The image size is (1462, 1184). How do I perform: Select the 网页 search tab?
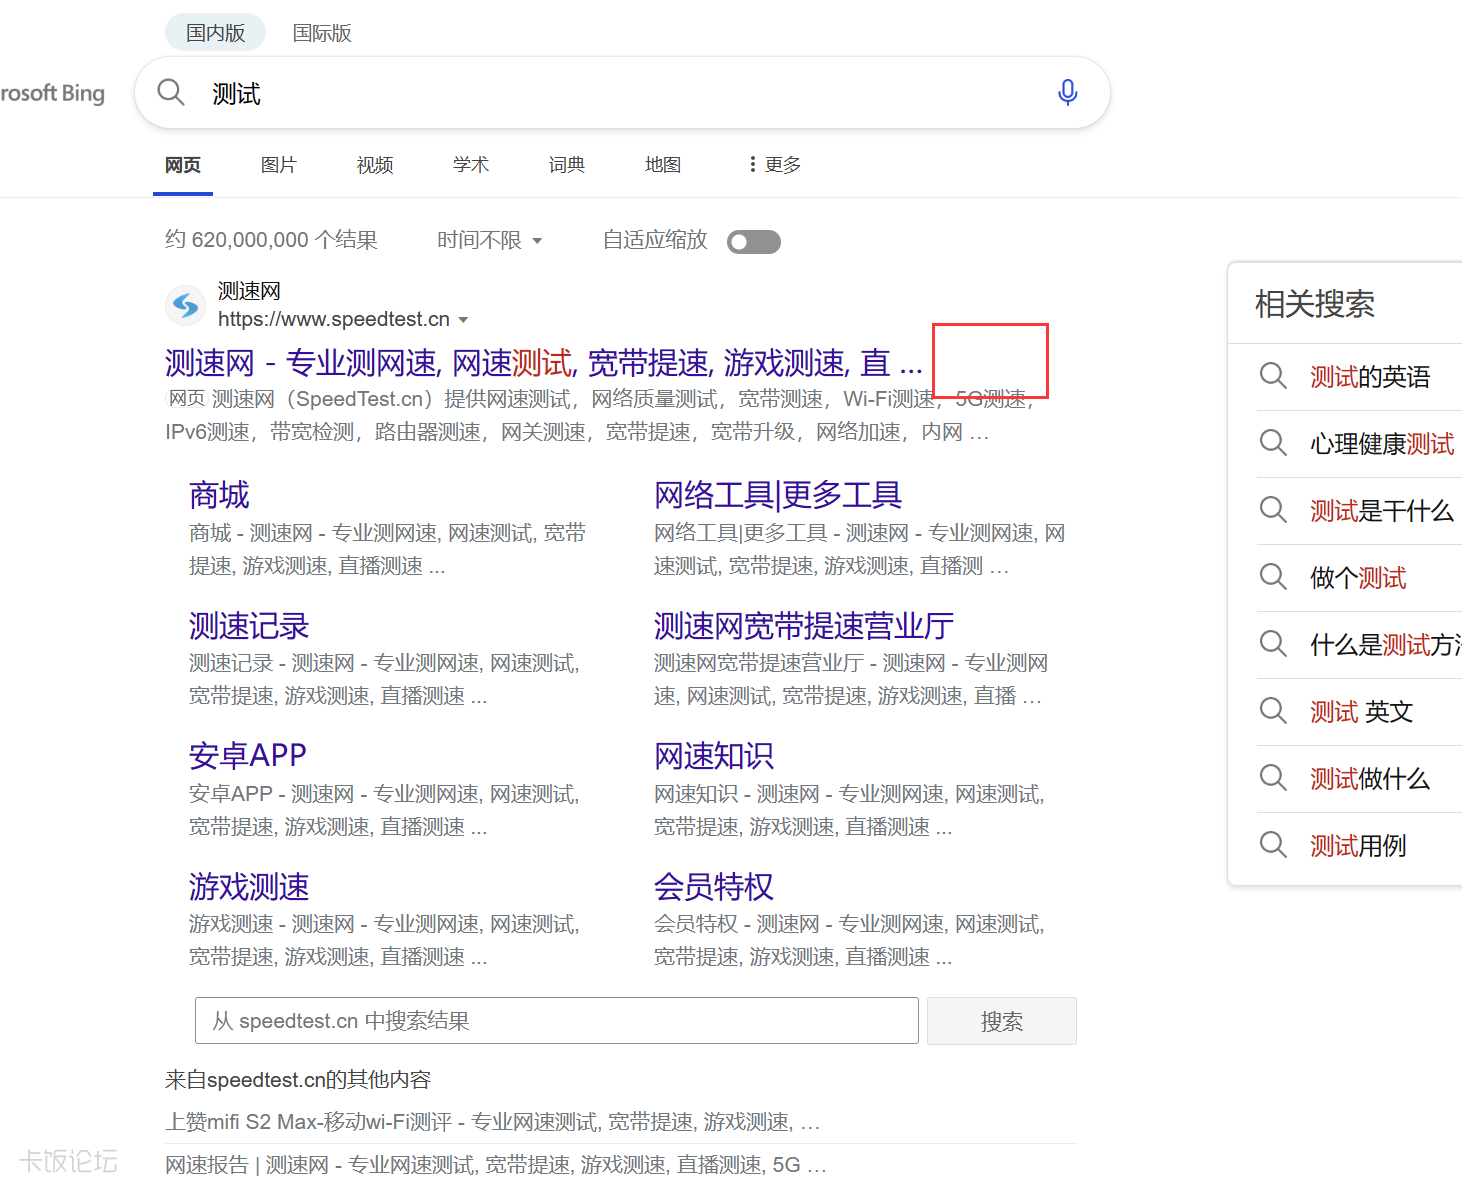click(x=183, y=165)
